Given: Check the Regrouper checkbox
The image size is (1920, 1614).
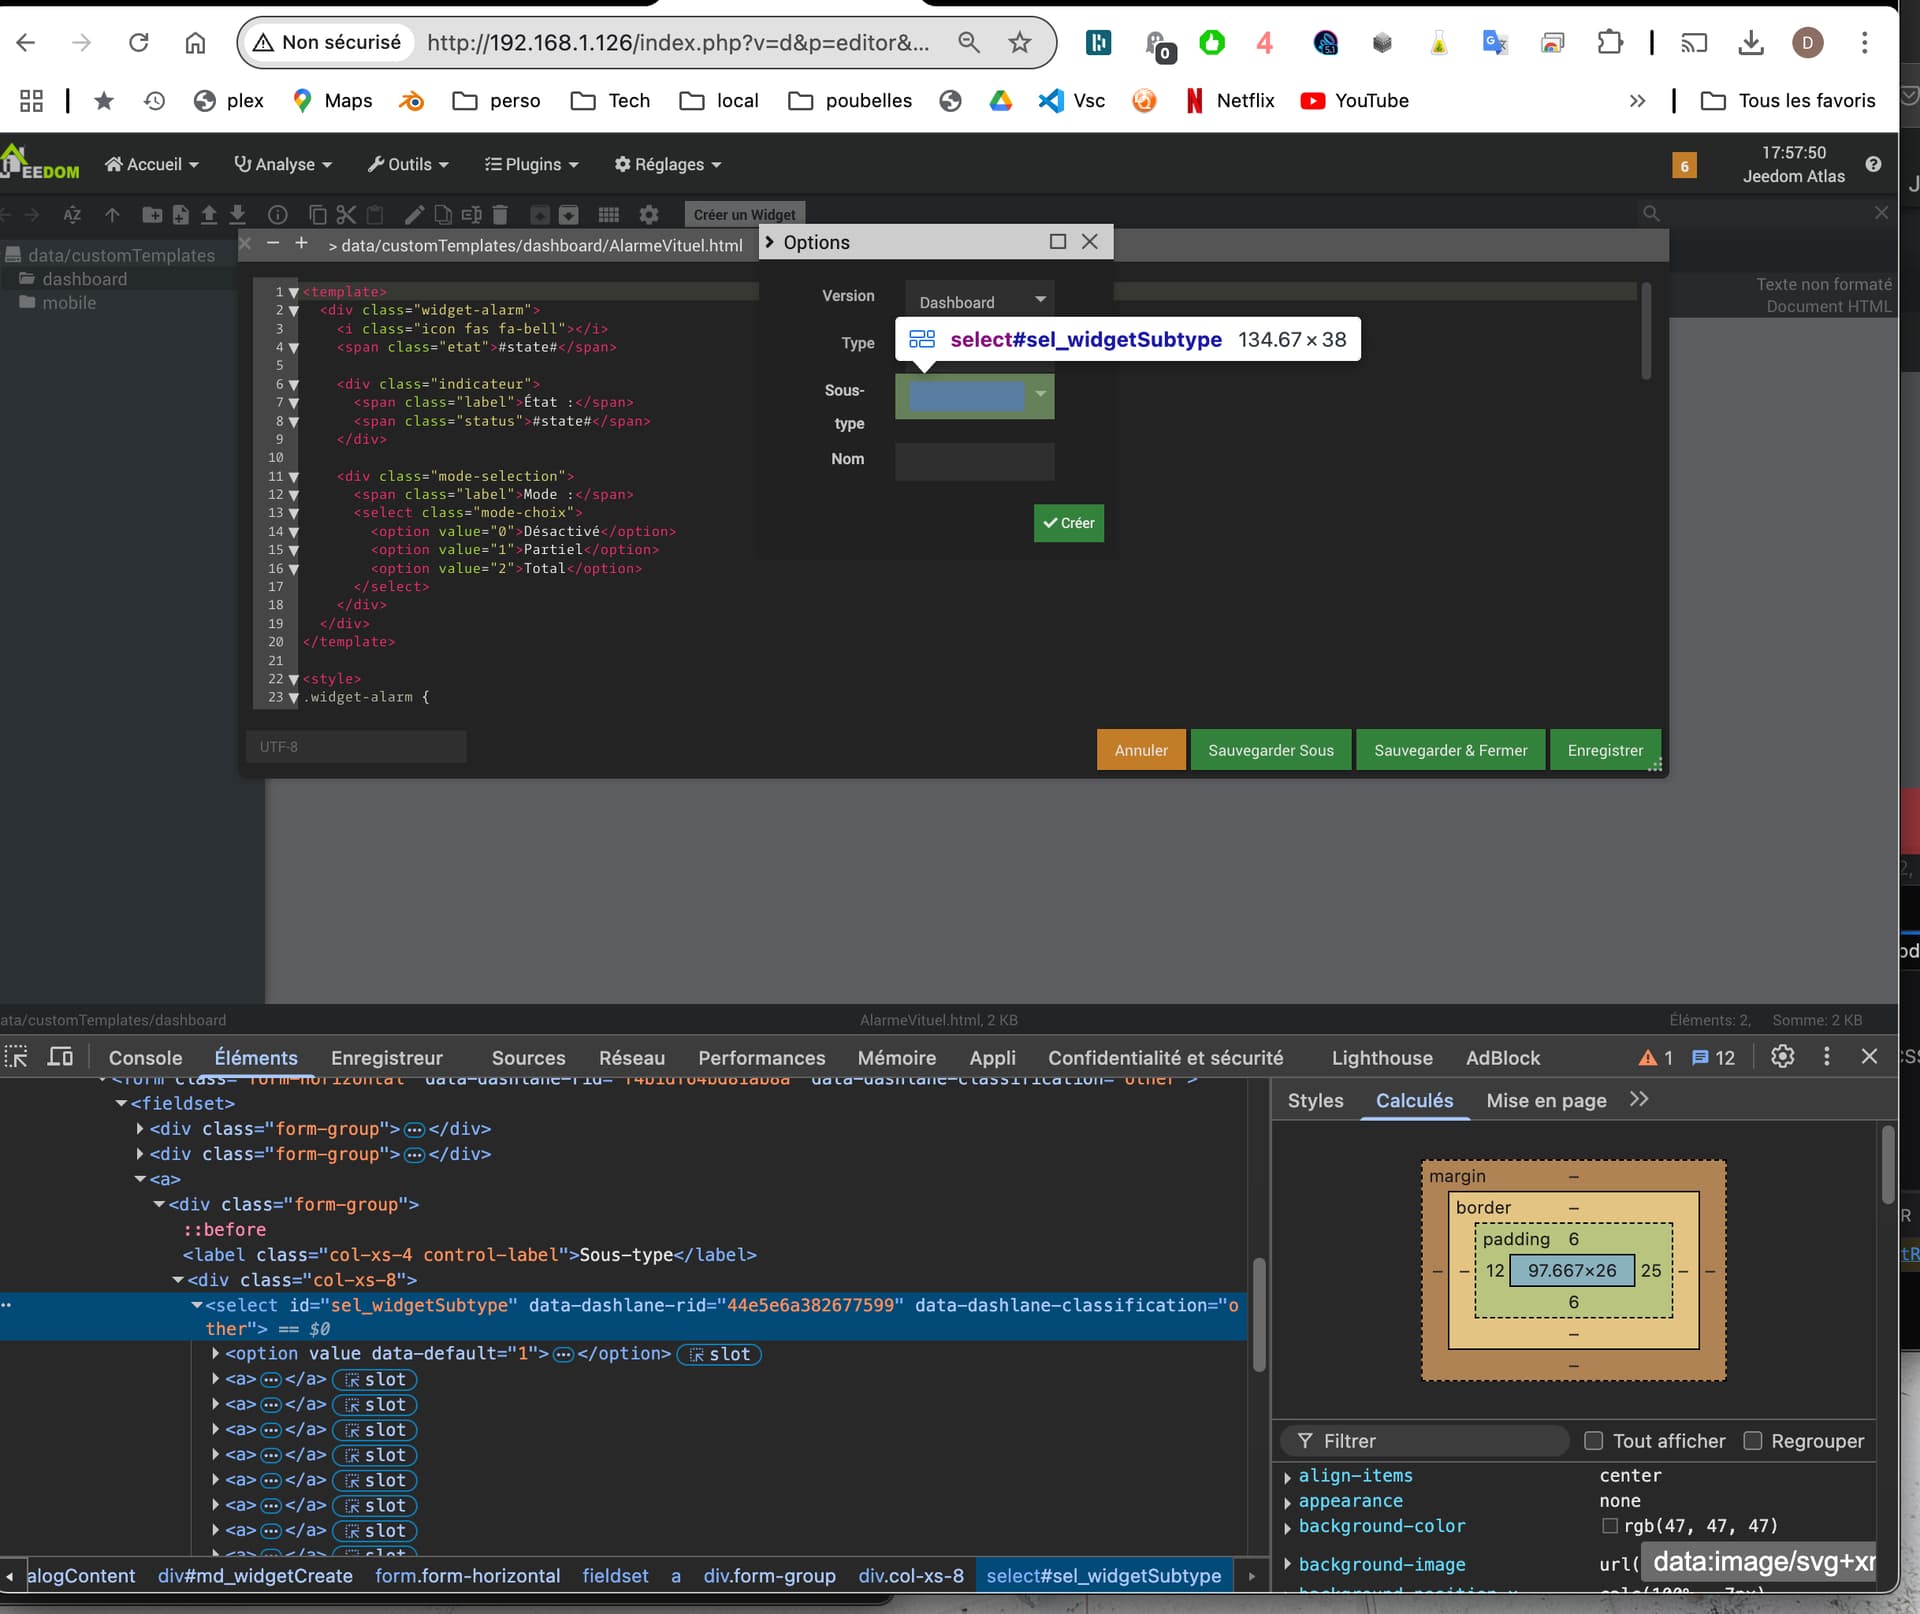Looking at the screenshot, I should pos(1752,1441).
